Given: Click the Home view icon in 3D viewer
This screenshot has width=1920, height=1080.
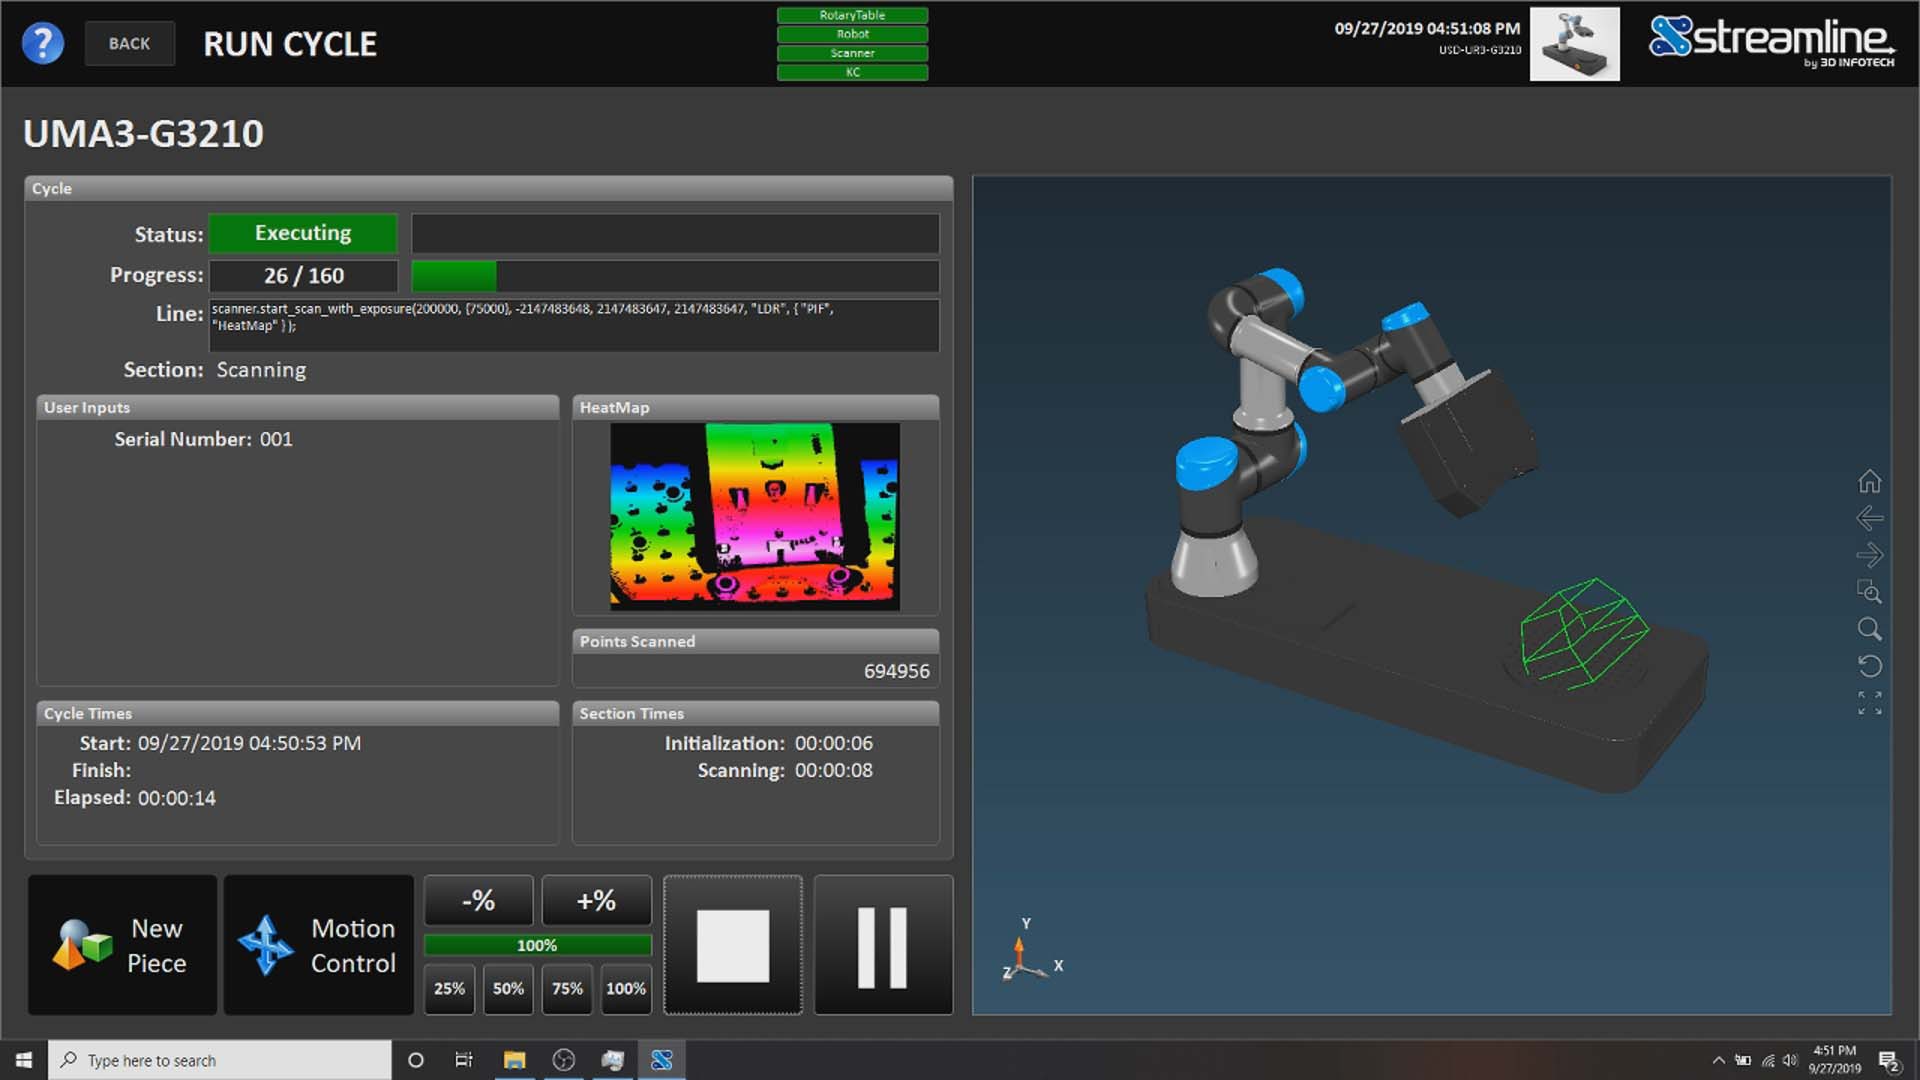Looking at the screenshot, I should click(1870, 482).
